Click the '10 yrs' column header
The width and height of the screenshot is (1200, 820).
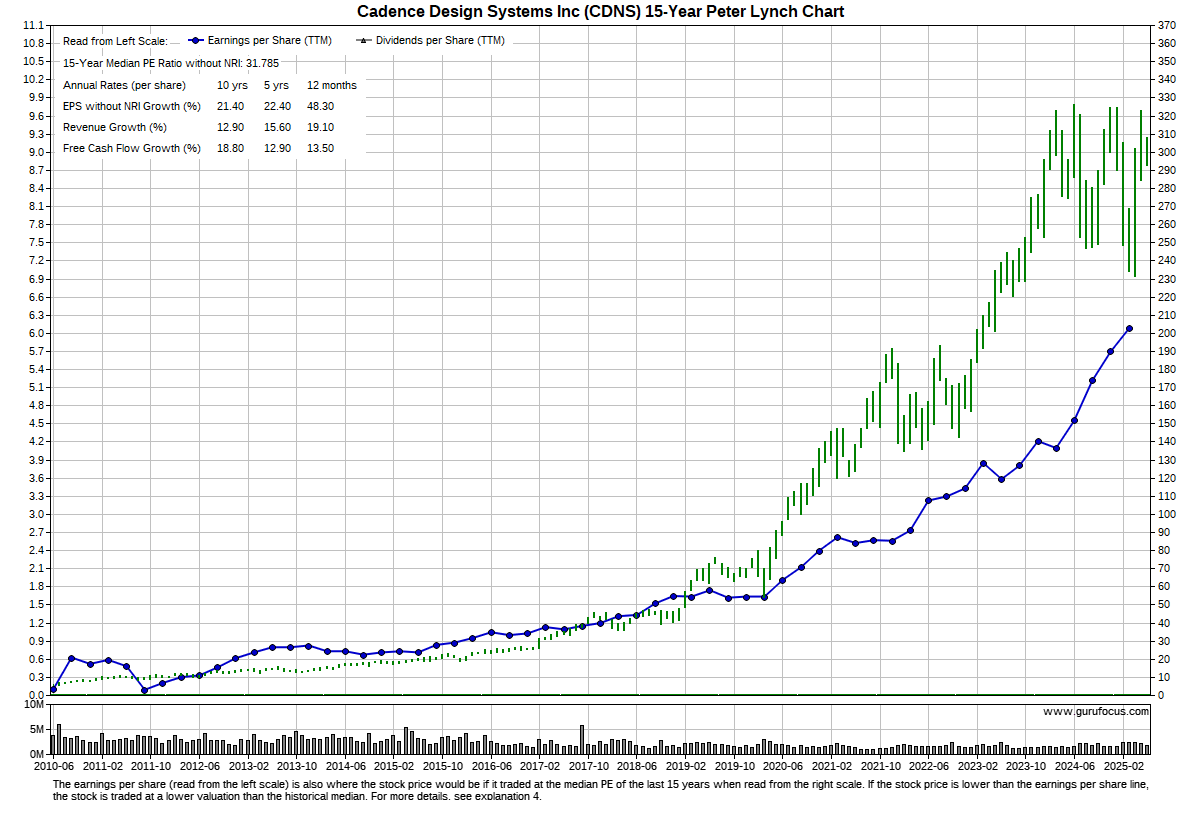(x=232, y=85)
